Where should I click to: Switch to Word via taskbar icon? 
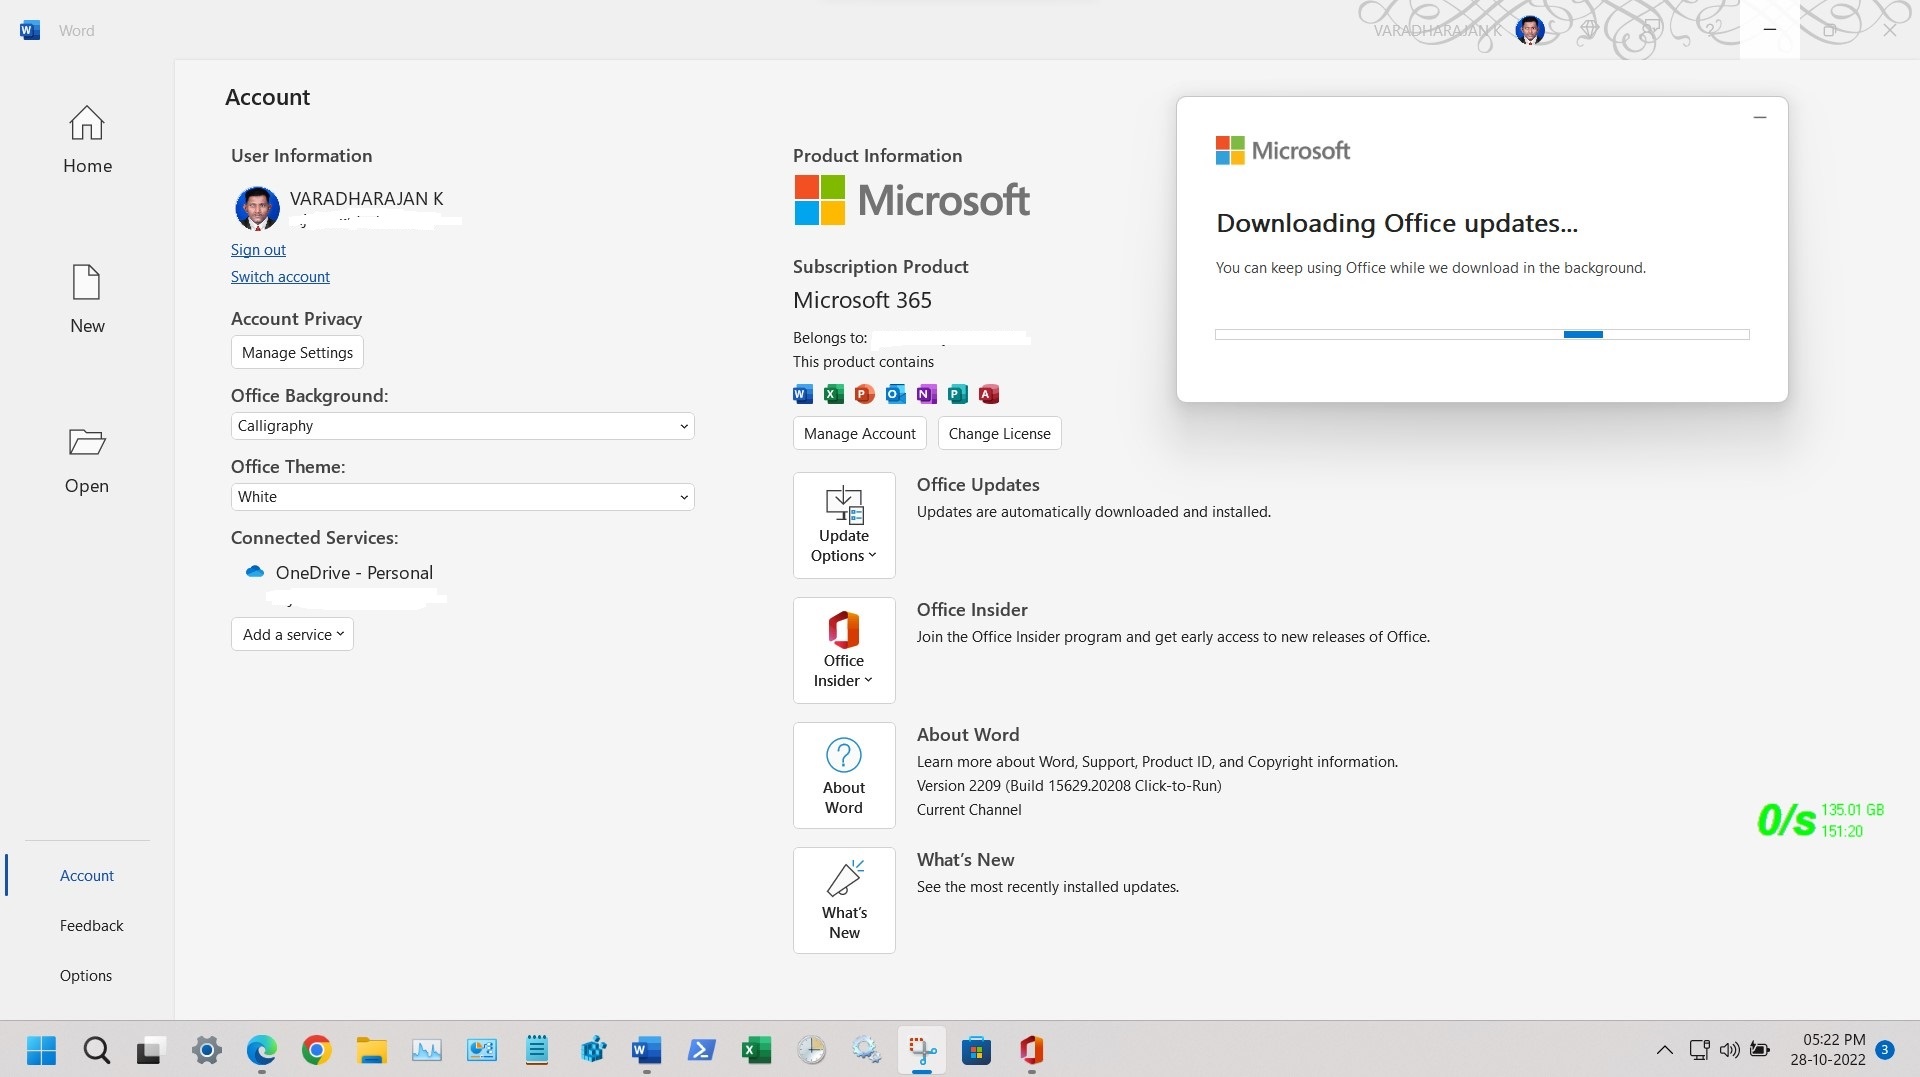tap(647, 1050)
